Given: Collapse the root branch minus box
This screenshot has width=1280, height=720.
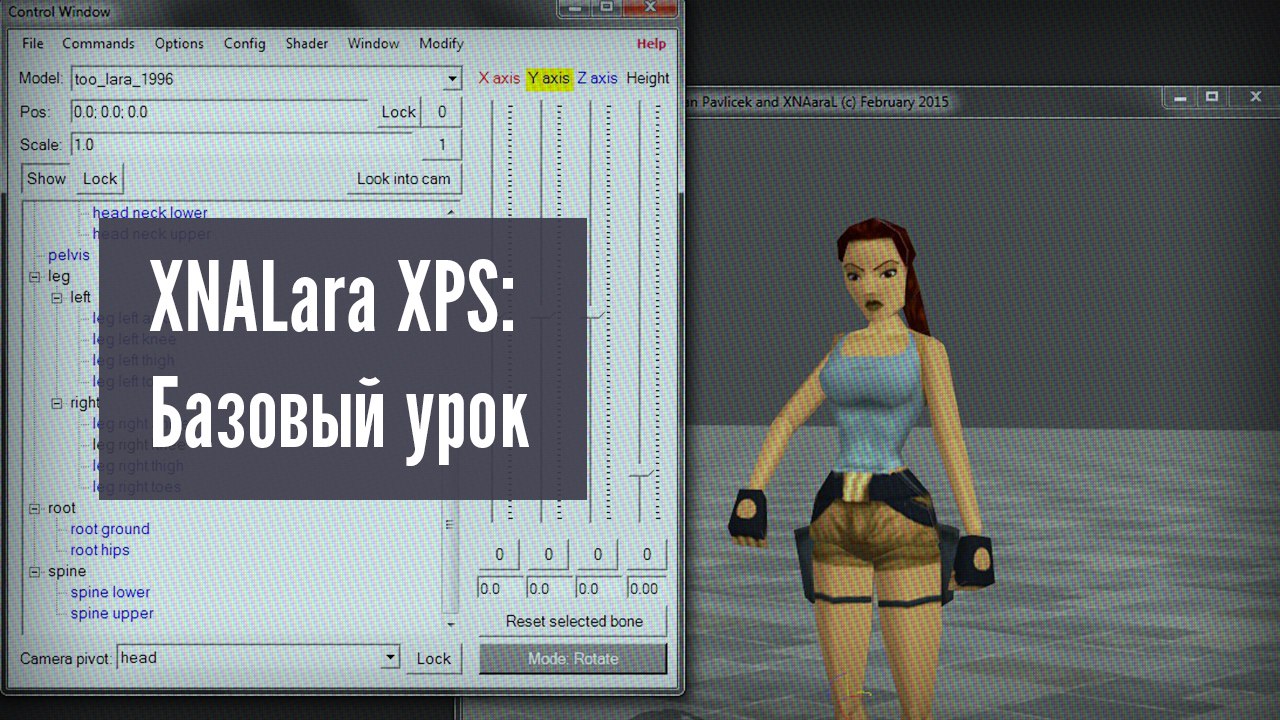Looking at the screenshot, I should 35,508.
